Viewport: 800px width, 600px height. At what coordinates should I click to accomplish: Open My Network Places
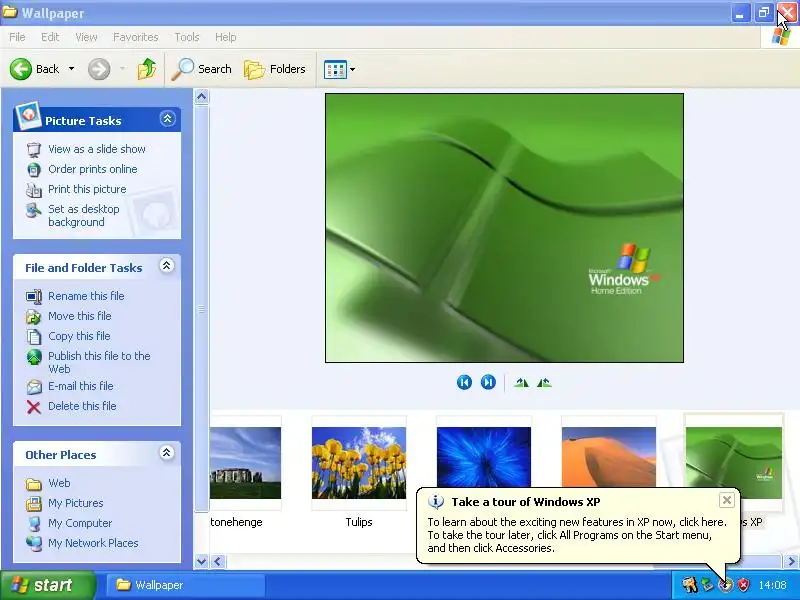(93, 543)
